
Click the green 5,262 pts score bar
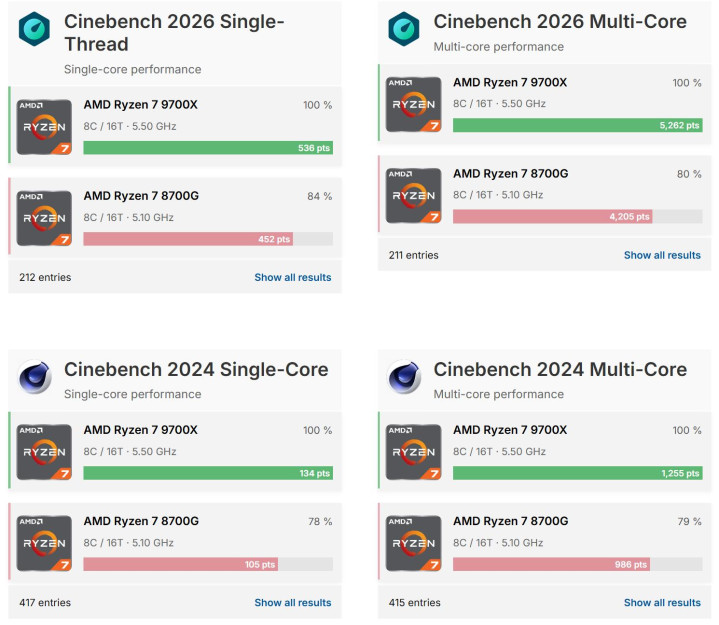577,126
